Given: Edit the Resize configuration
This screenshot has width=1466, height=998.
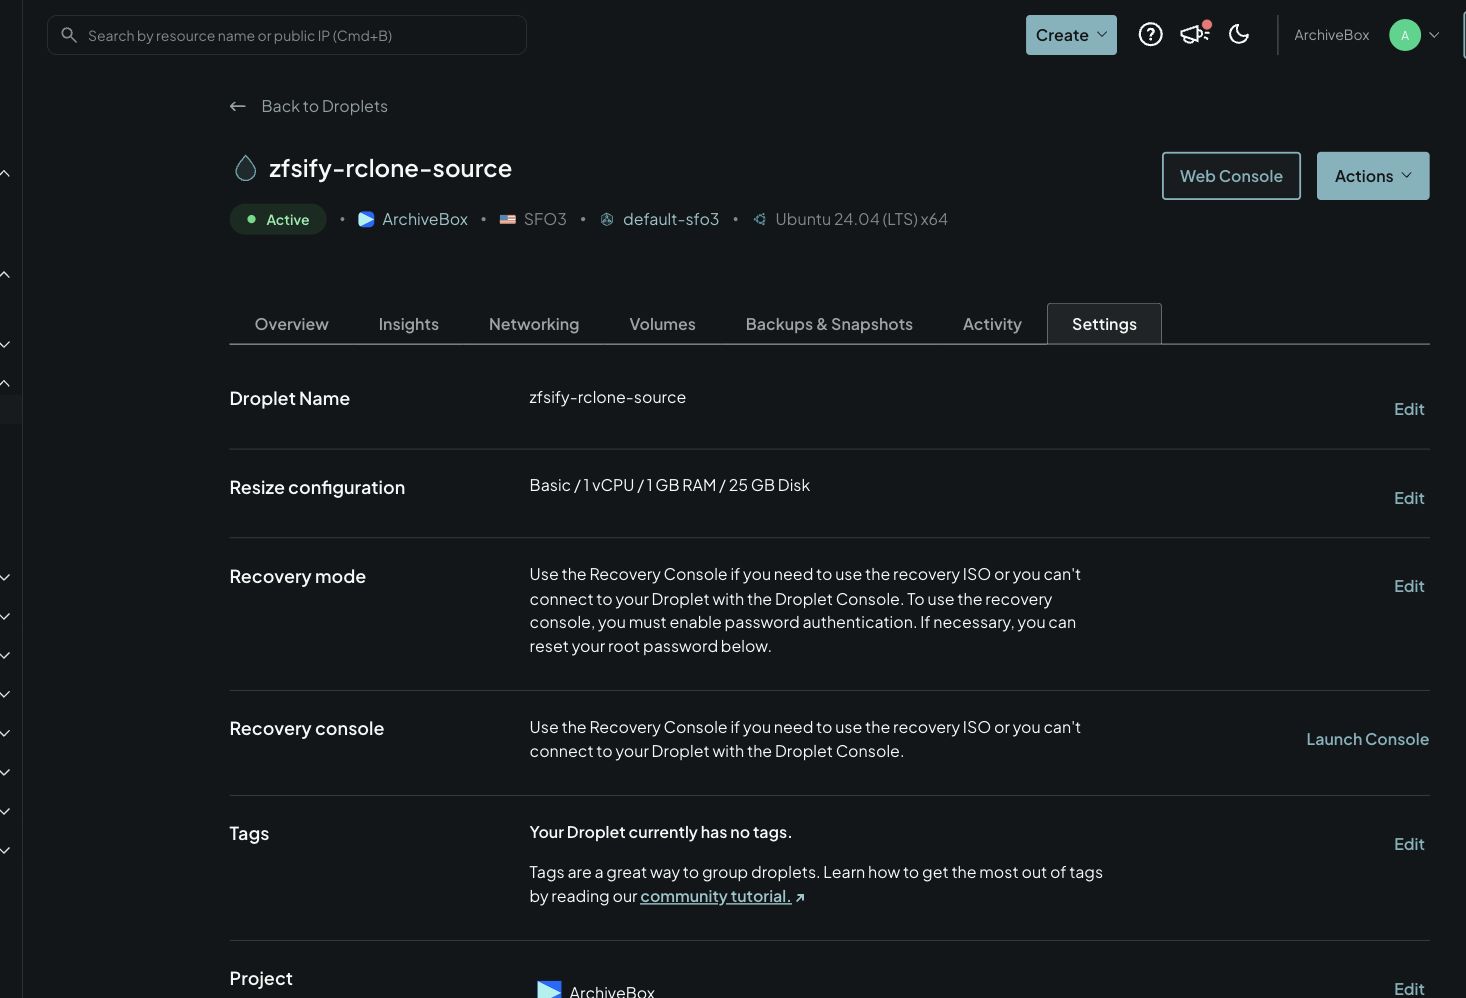Looking at the screenshot, I should (1409, 498).
